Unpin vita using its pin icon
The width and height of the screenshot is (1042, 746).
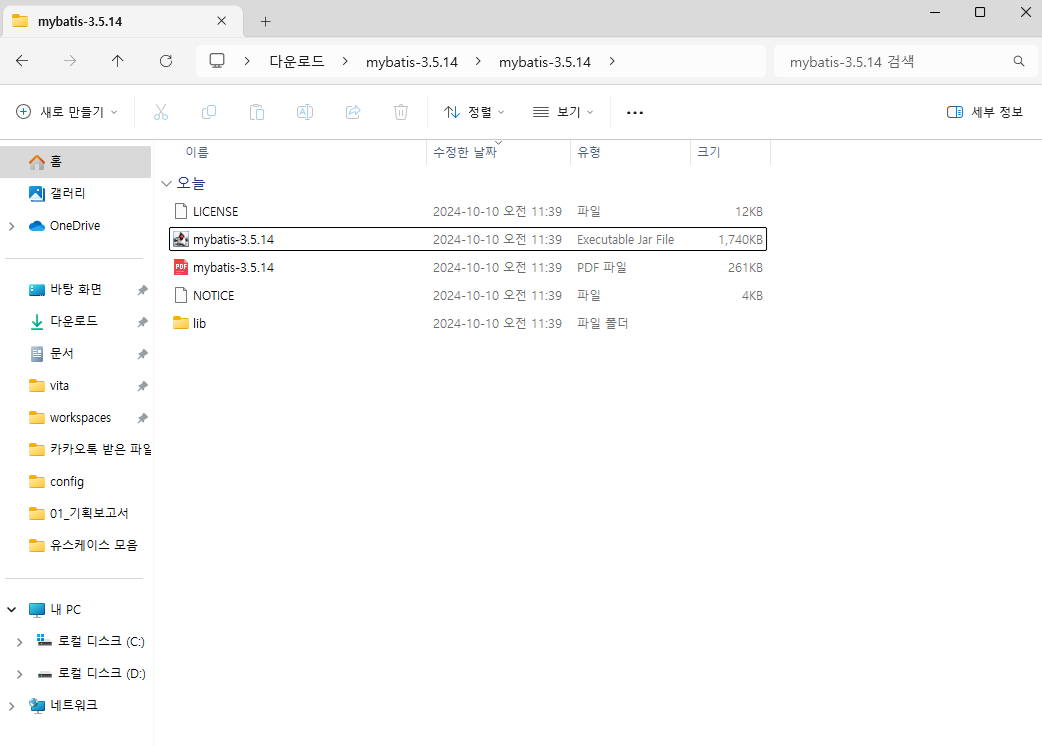(x=142, y=386)
